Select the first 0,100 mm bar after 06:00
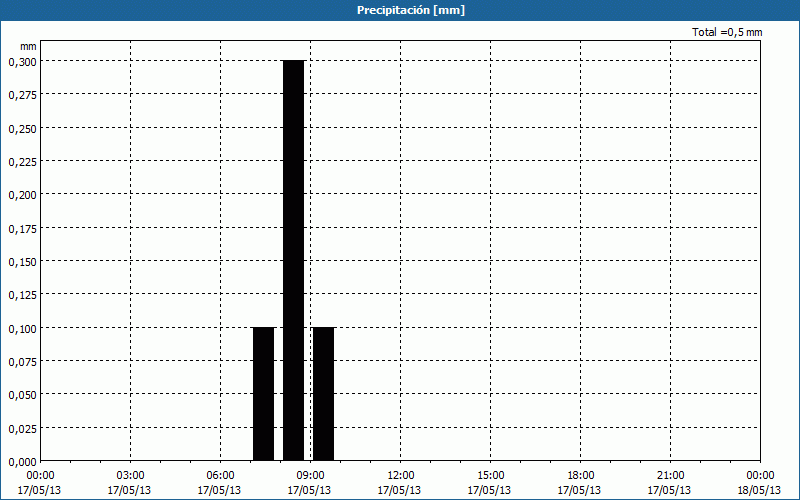Image resolution: width=800 pixels, height=500 pixels. (x=264, y=394)
